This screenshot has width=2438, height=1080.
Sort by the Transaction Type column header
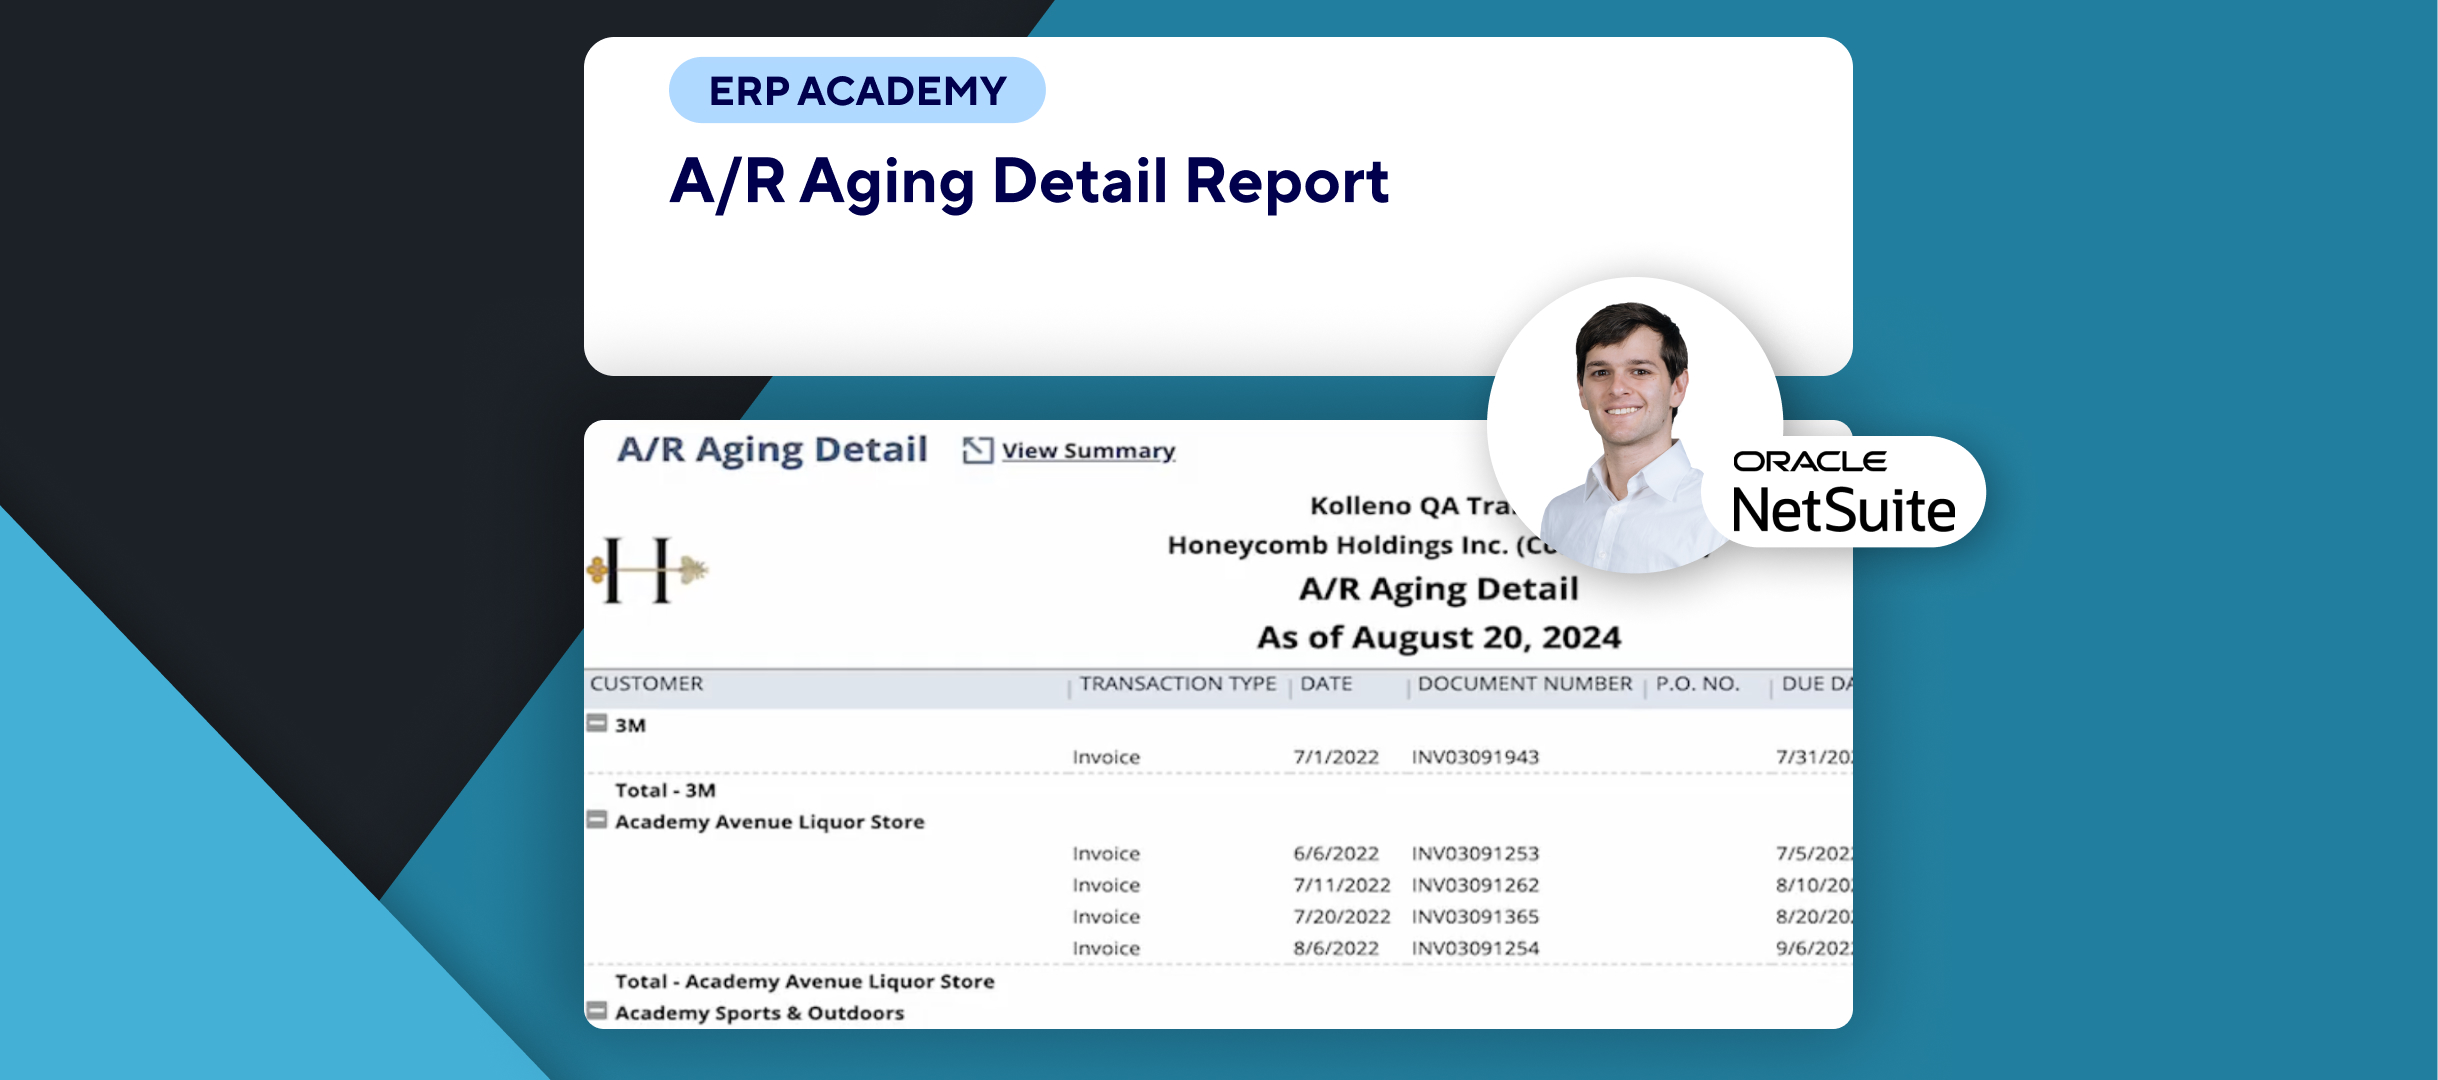pyautogui.click(x=1177, y=684)
